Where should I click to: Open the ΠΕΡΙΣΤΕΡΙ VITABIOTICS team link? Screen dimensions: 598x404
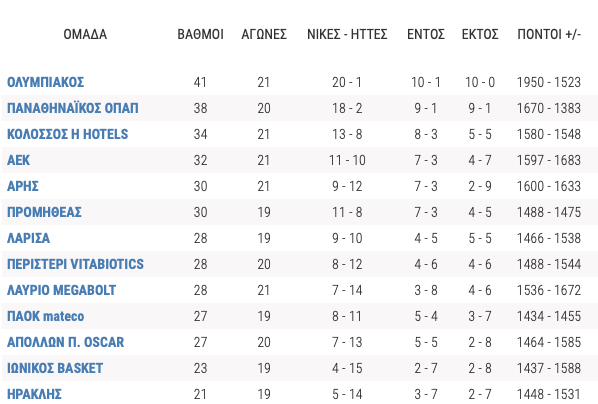pyautogui.click(x=75, y=264)
